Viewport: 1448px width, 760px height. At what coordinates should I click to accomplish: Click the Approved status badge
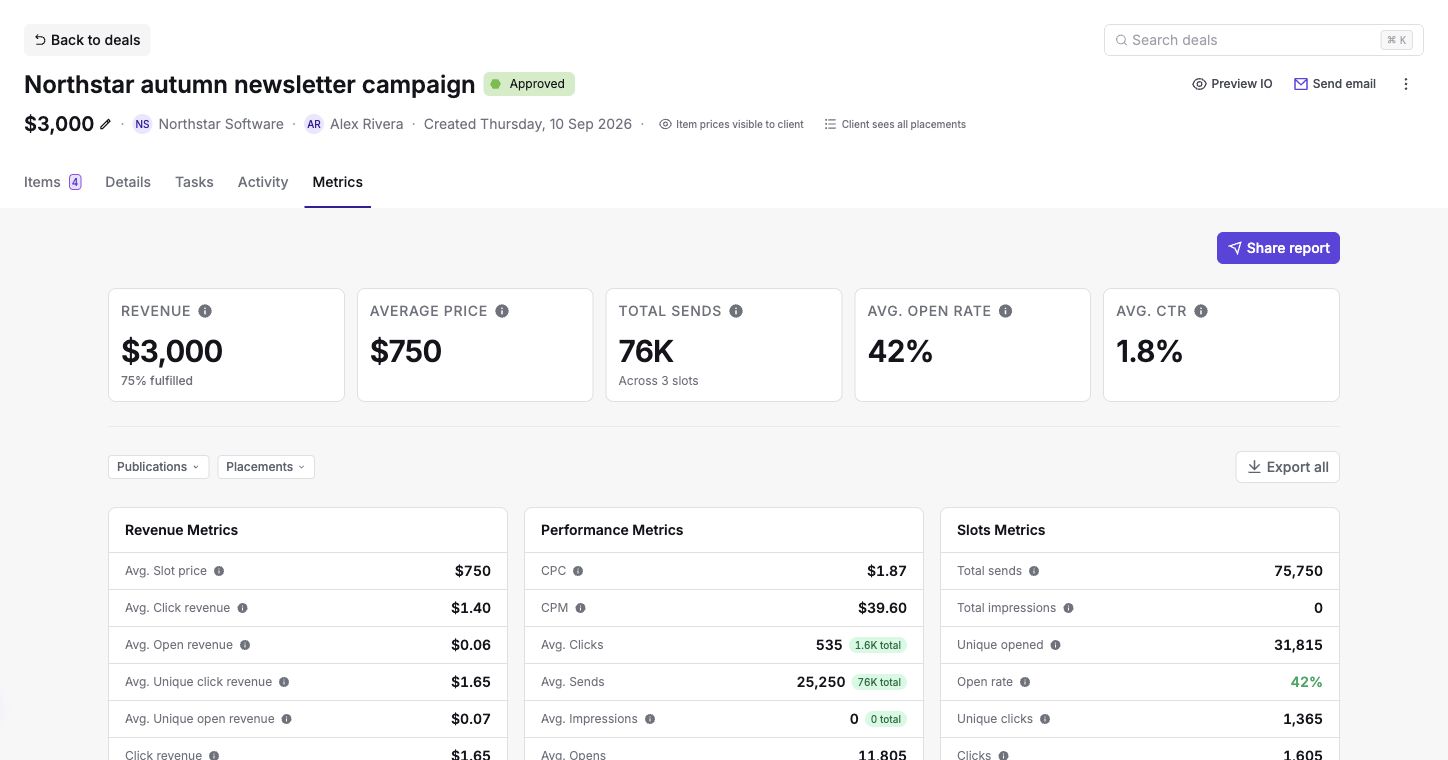(x=529, y=84)
